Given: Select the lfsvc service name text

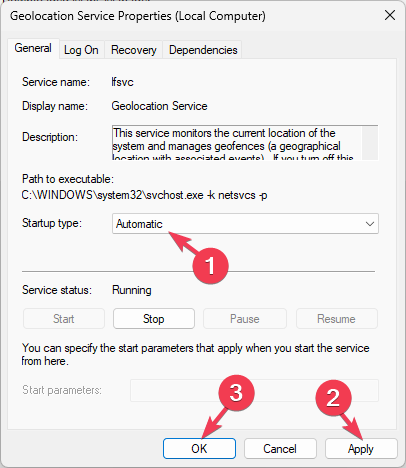Looking at the screenshot, I should tap(122, 82).
